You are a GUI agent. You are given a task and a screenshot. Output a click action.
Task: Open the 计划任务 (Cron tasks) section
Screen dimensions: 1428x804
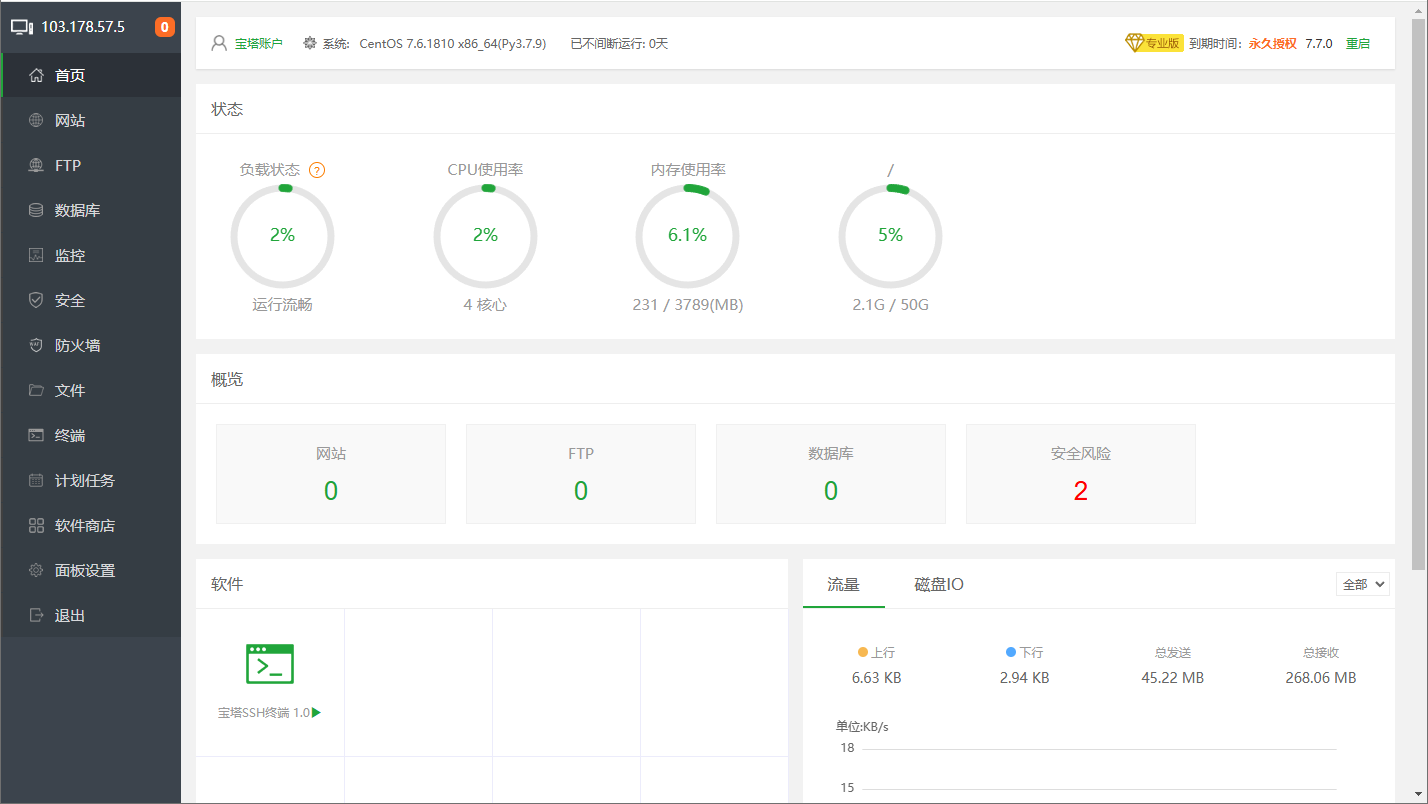pyautogui.click(x=82, y=479)
